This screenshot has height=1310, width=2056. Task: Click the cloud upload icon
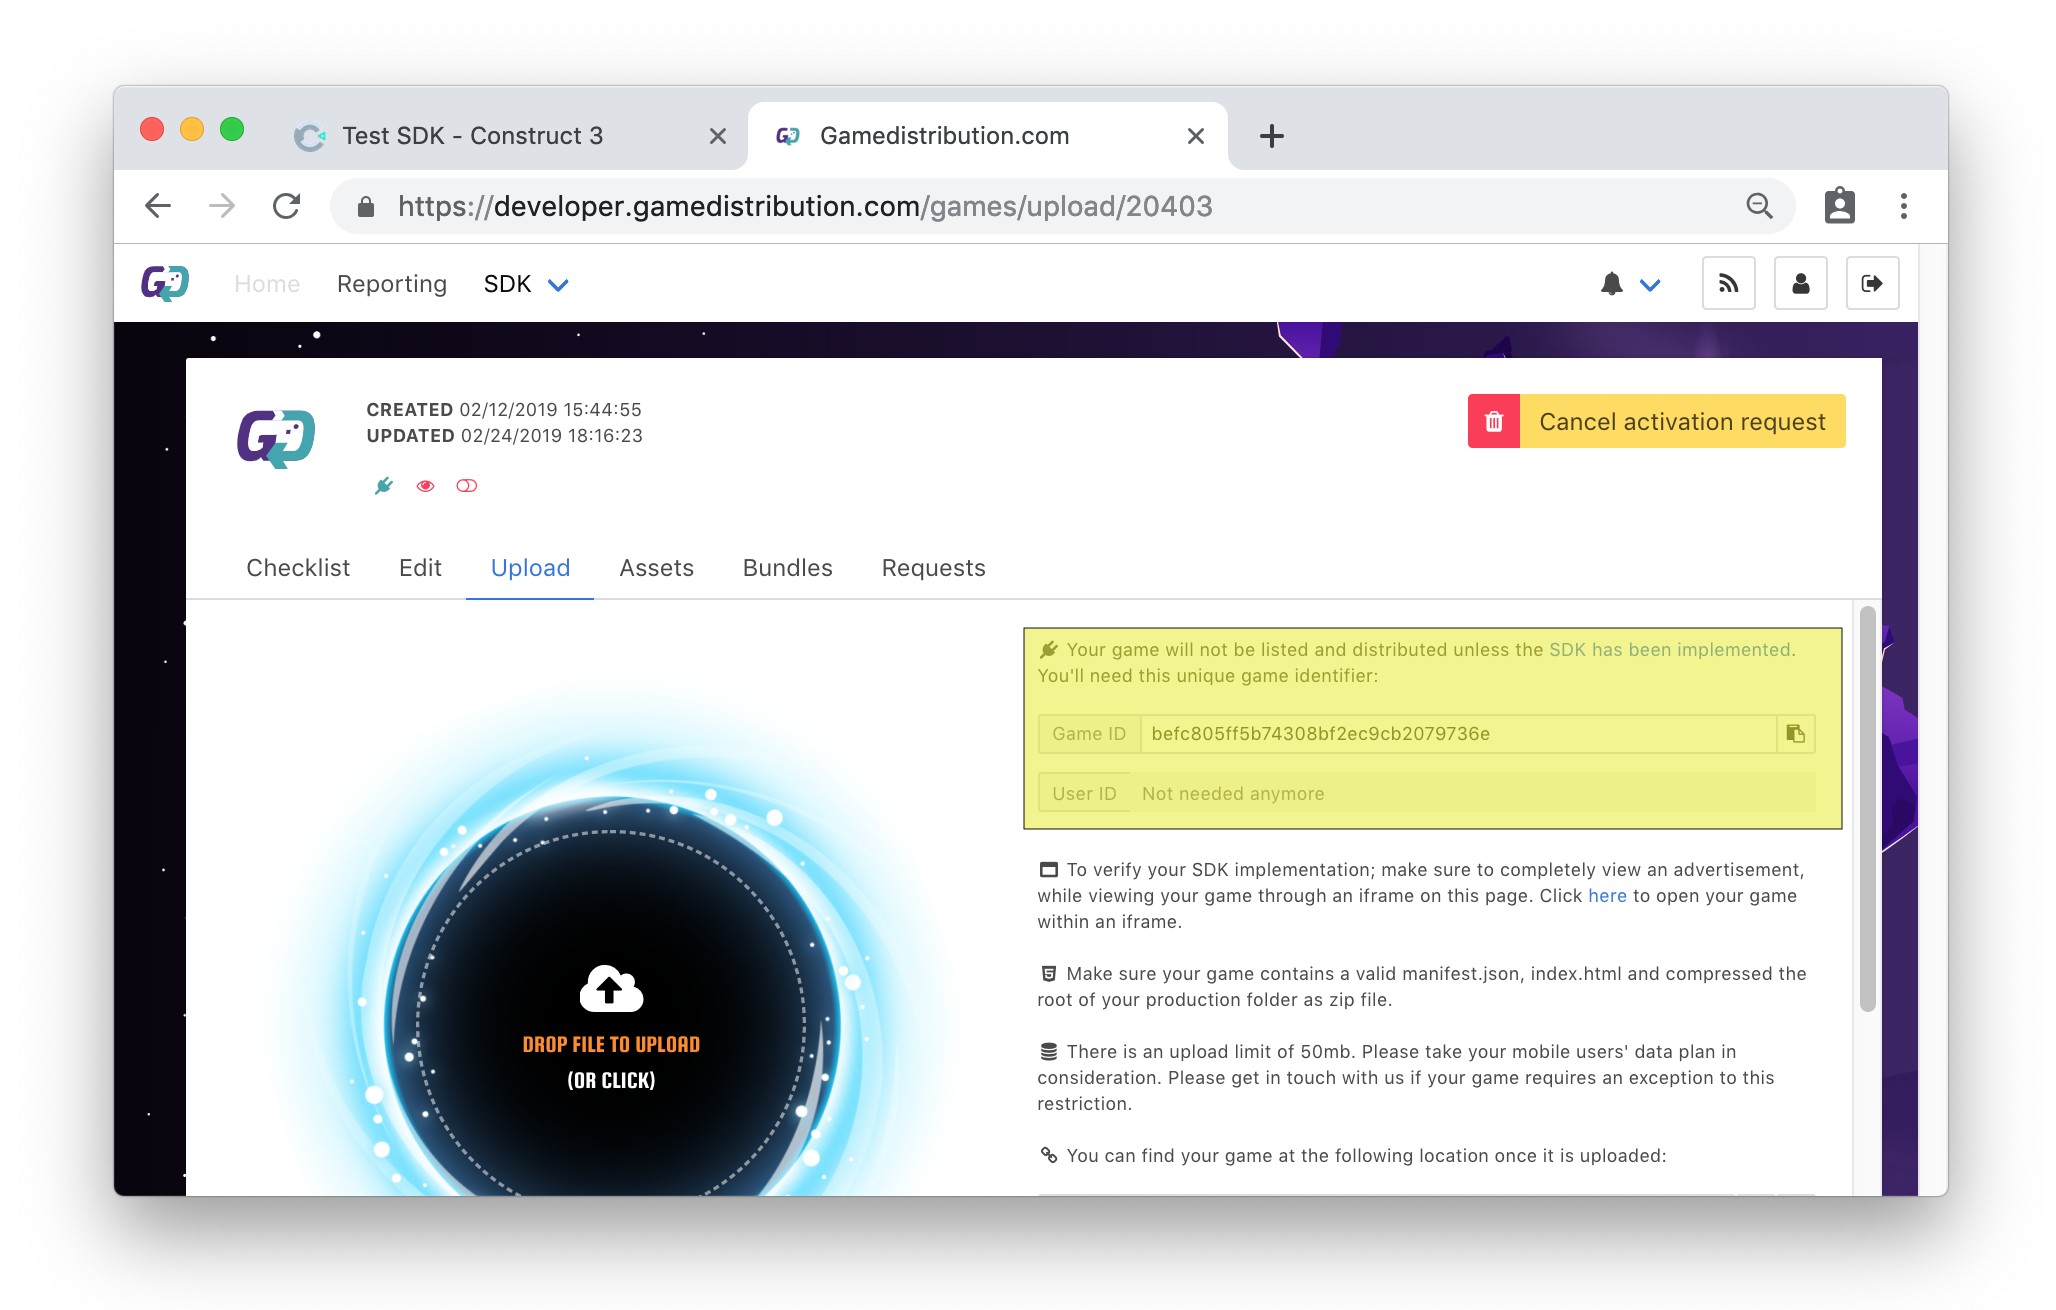click(611, 988)
